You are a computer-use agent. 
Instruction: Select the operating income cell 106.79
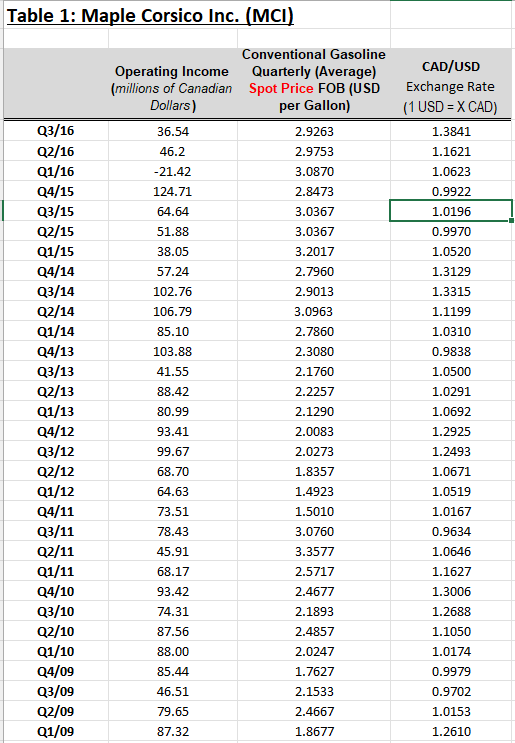[172, 311]
